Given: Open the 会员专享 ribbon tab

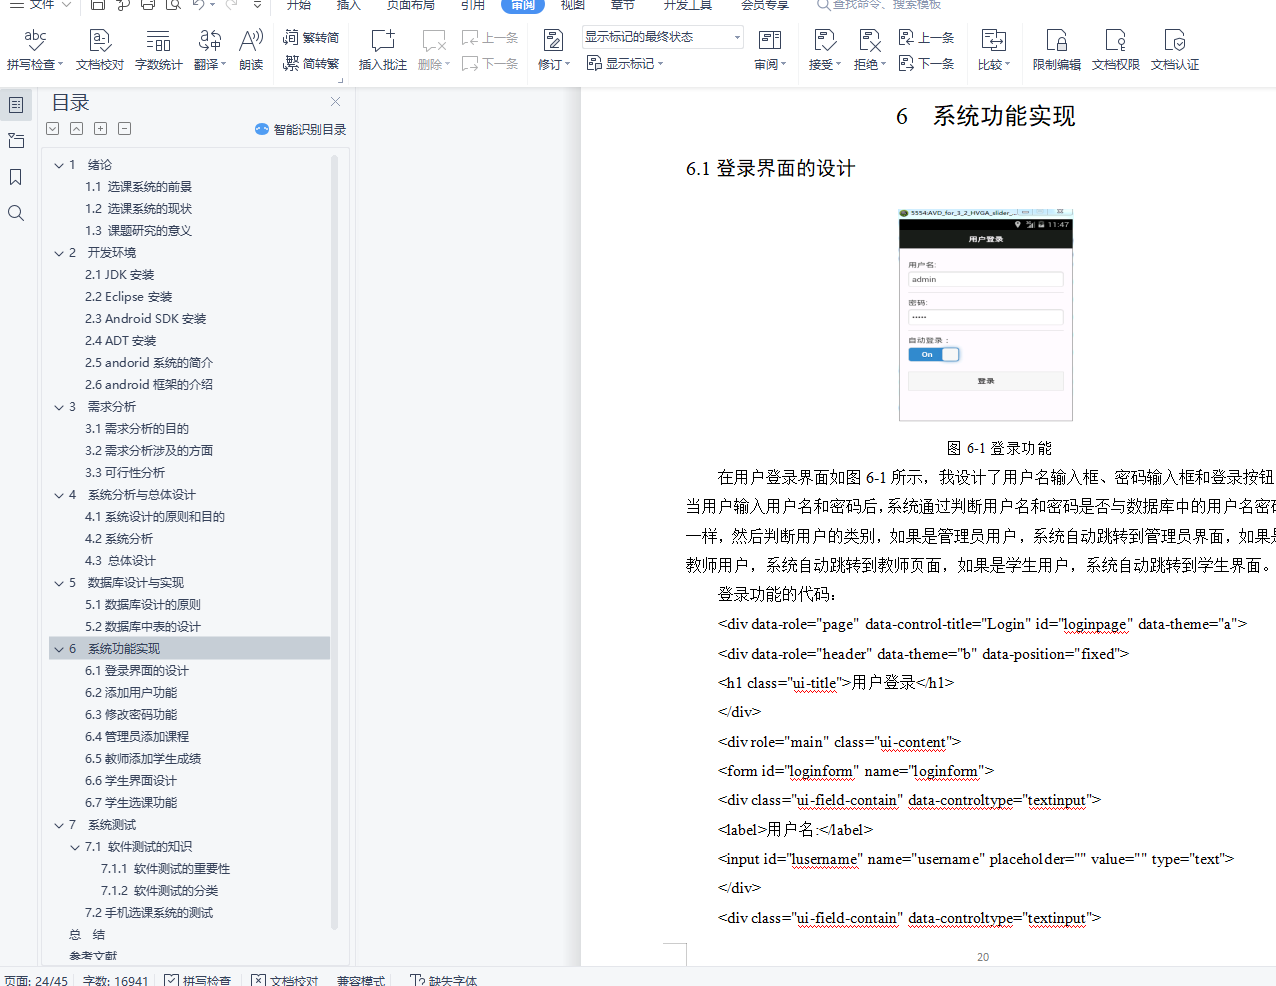Looking at the screenshot, I should [x=764, y=5].
